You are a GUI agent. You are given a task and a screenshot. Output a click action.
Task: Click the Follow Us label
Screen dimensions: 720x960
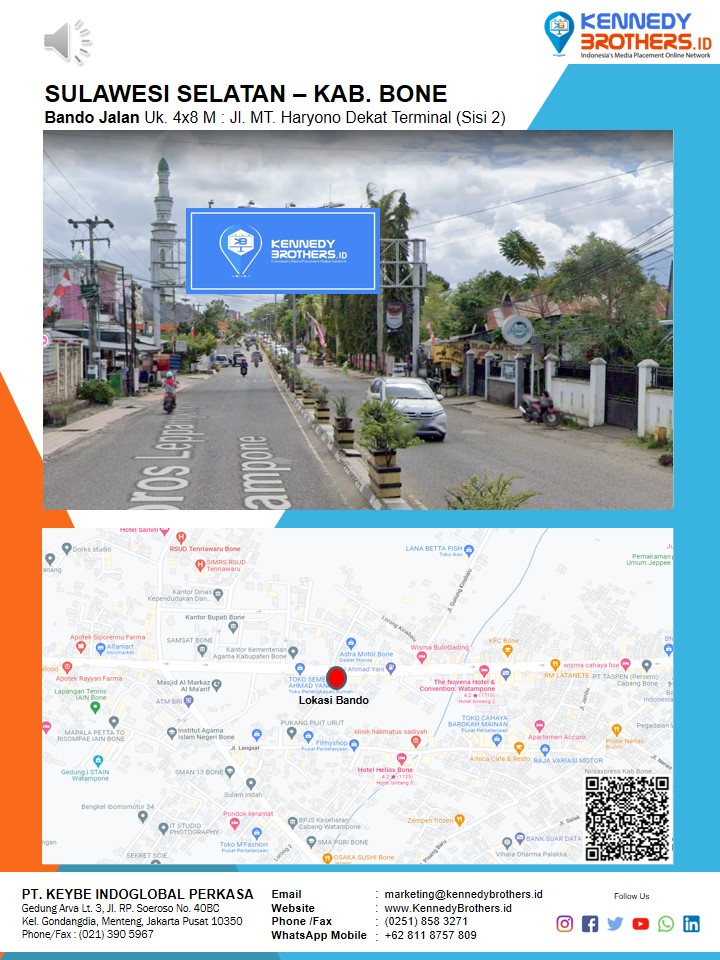[631, 896]
